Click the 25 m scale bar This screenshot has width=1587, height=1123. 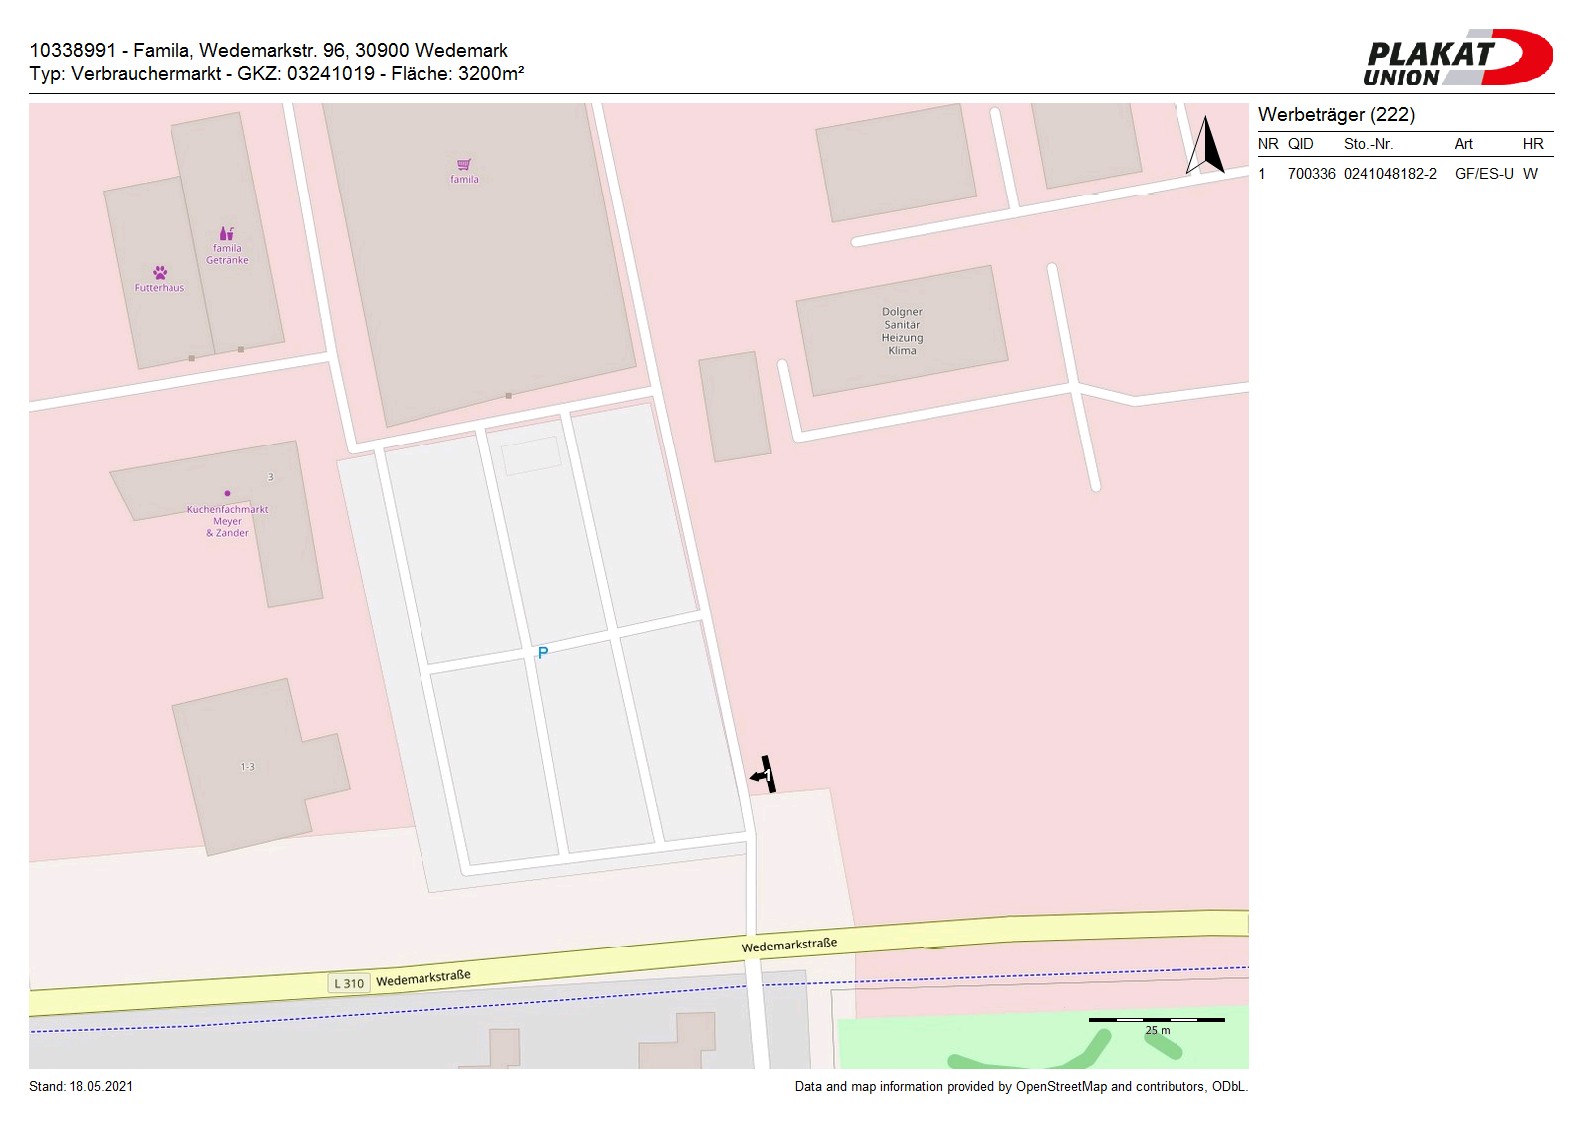[1156, 1021]
